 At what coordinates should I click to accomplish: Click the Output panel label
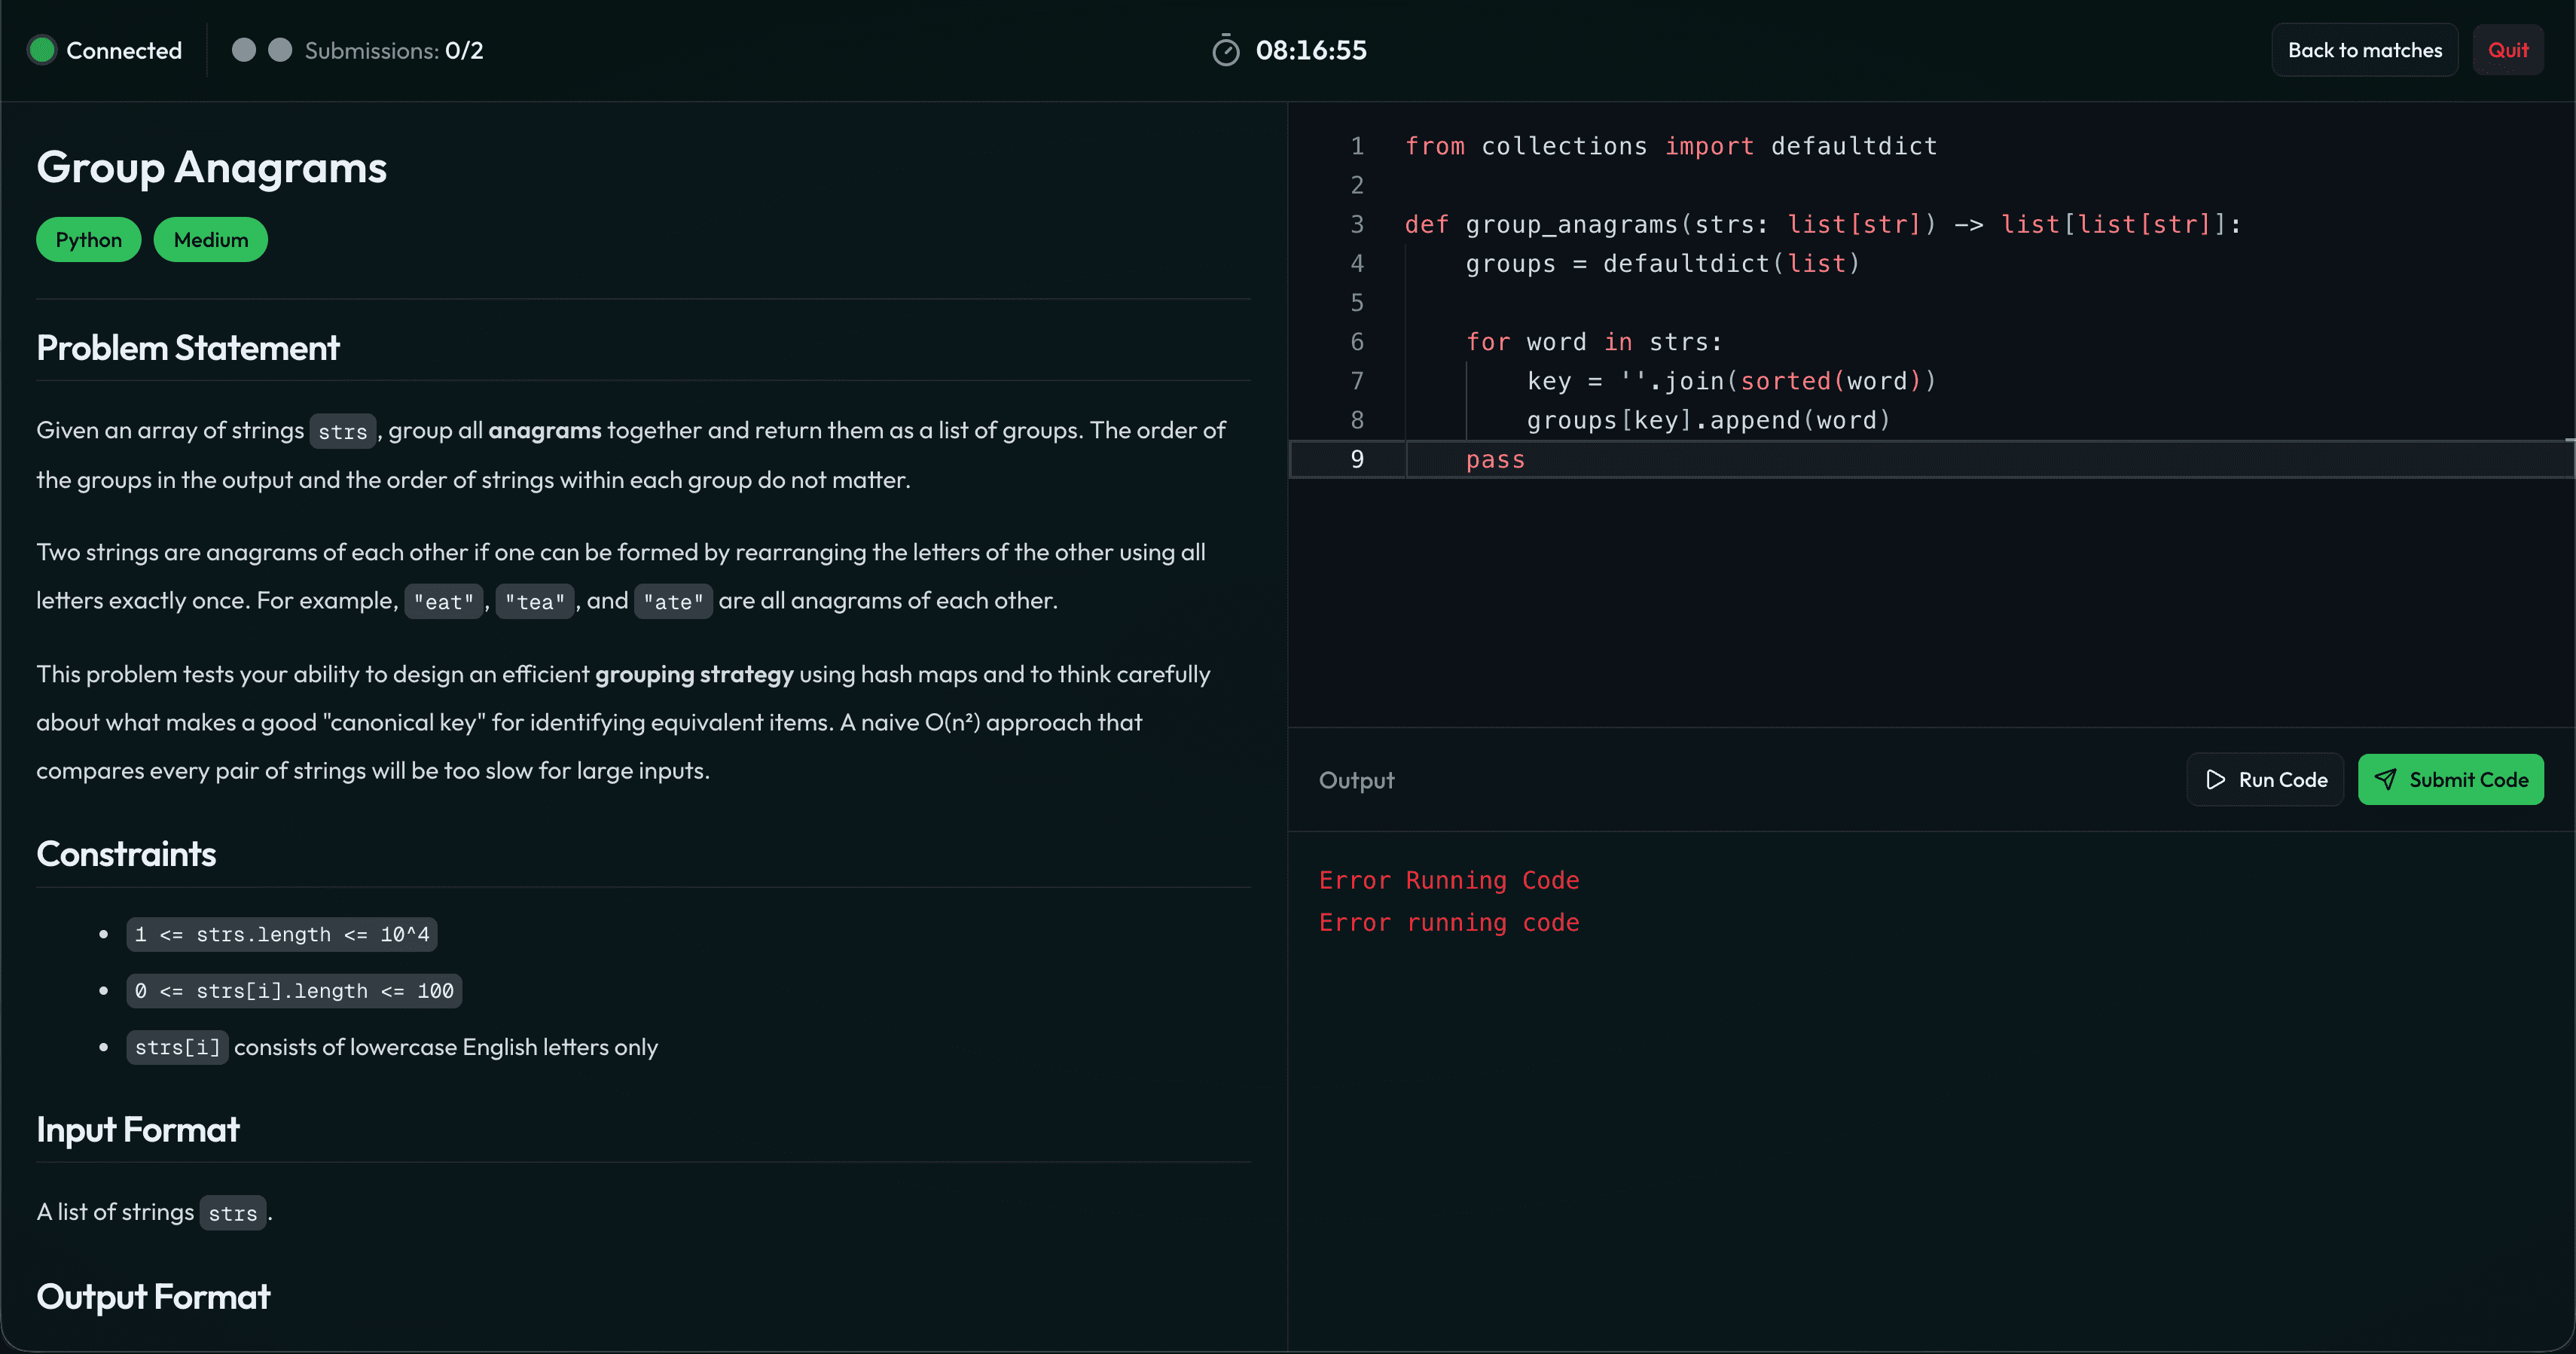(x=1356, y=780)
